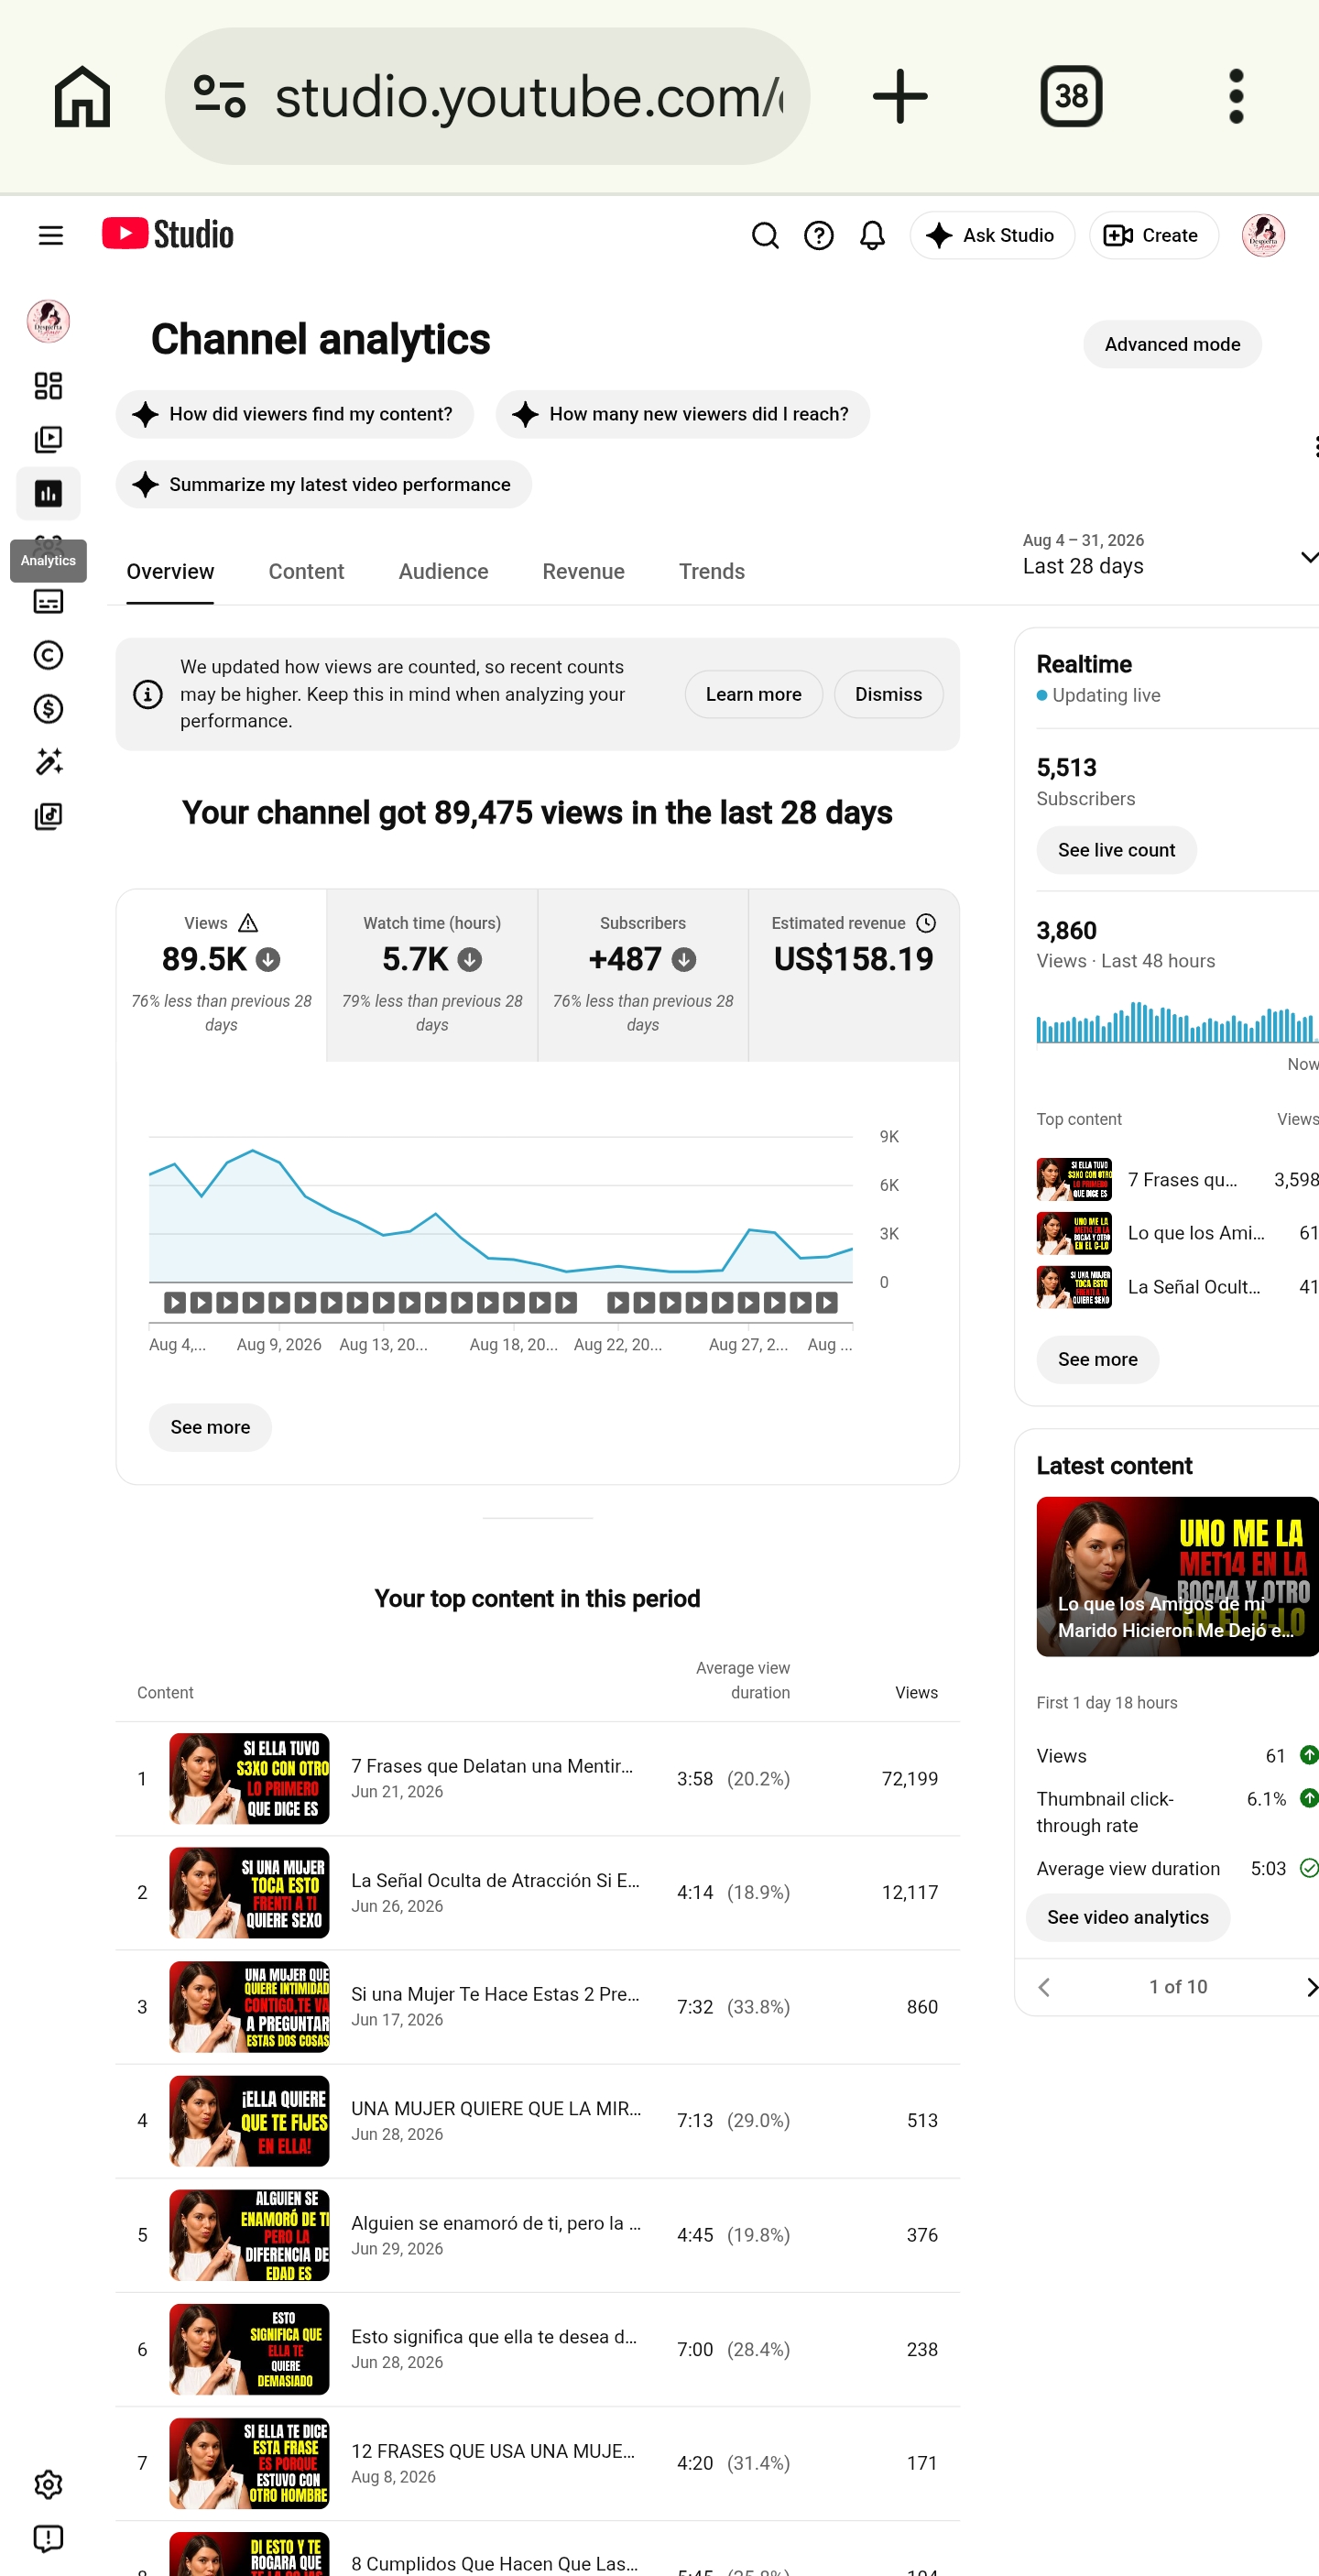
Task: Click See more in Realtime panel
Action: tap(1097, 1359)
